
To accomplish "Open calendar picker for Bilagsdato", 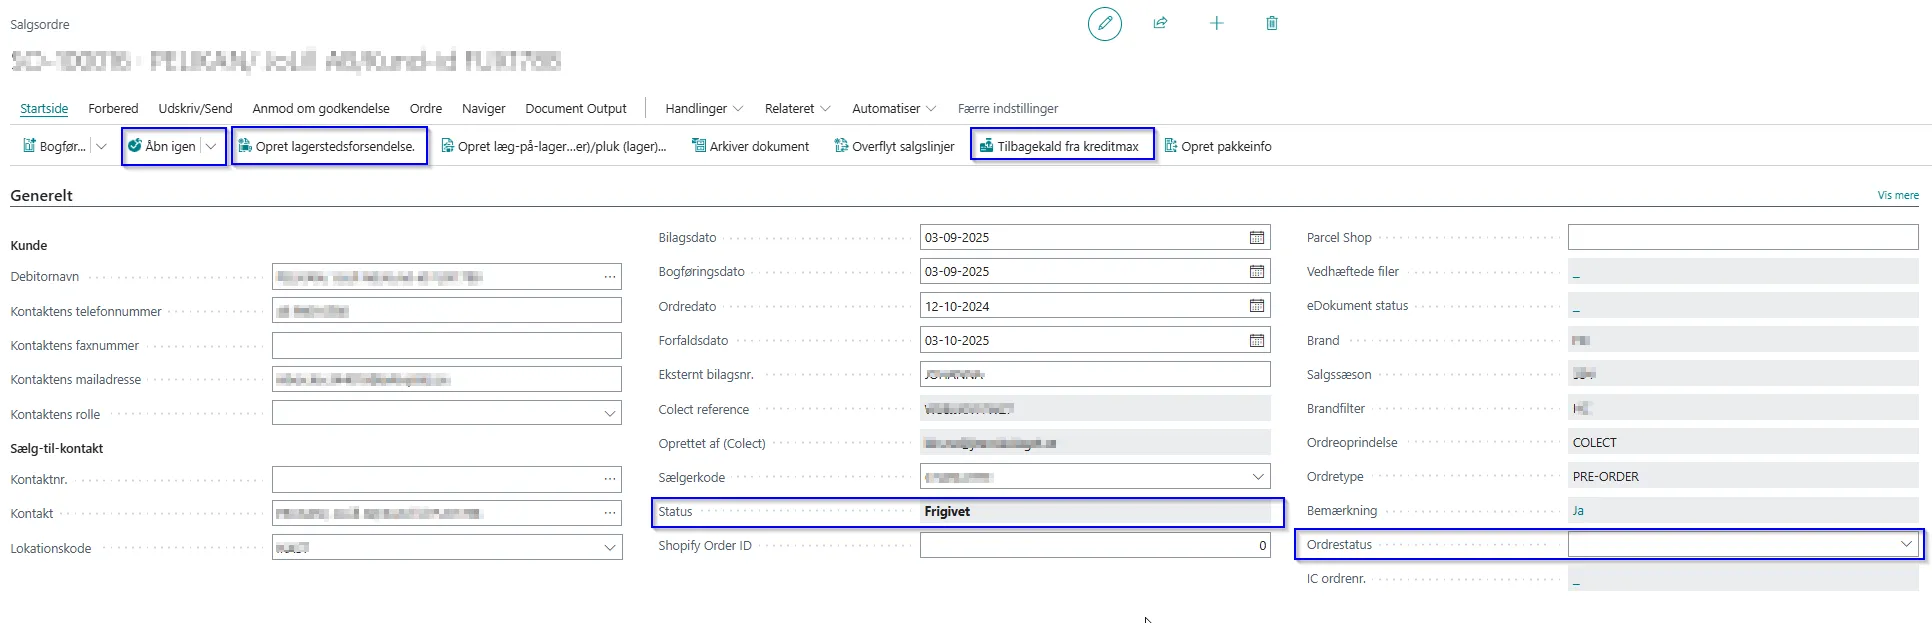I will coord(1256,238).
